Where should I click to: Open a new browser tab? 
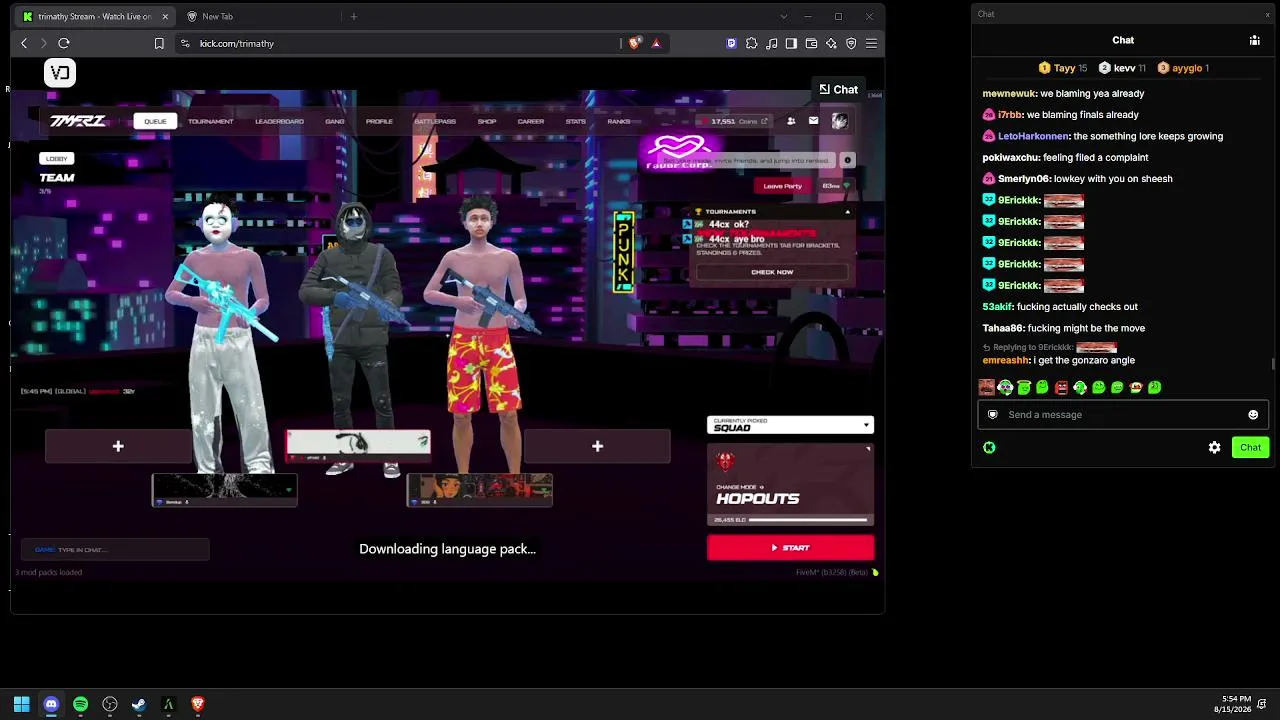click(354, 16)
